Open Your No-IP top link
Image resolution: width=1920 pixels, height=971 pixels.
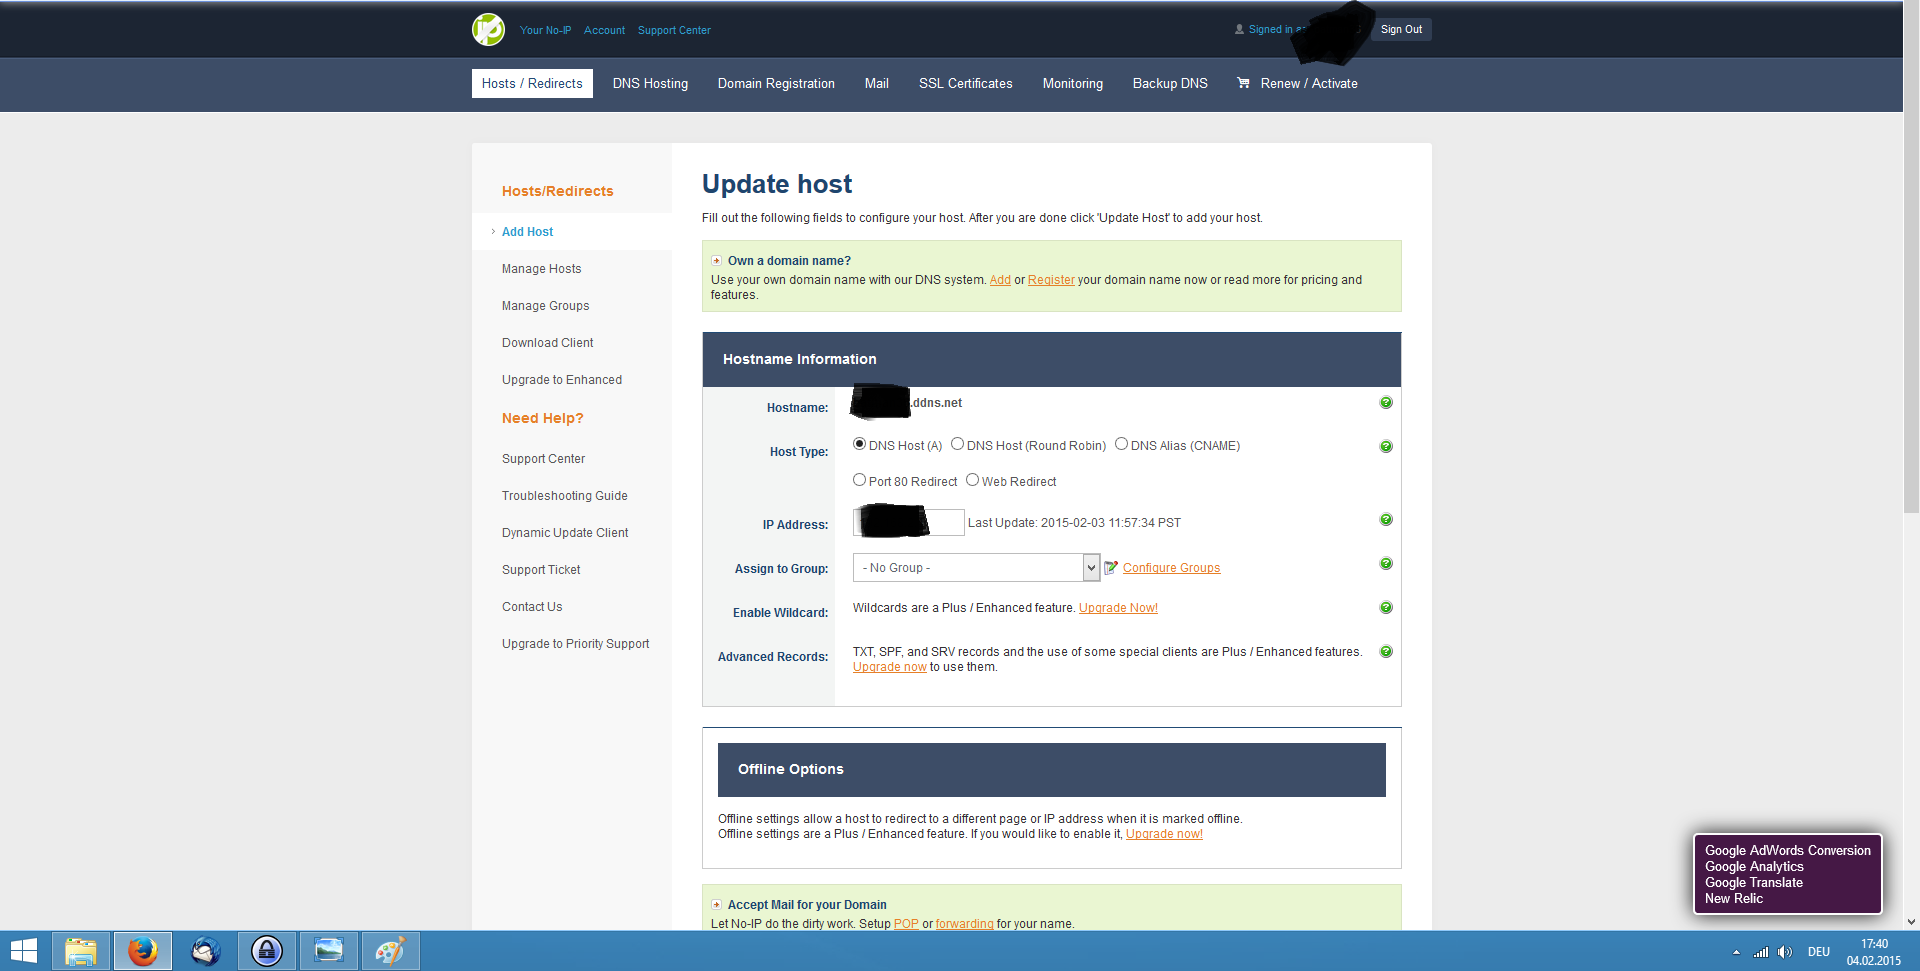tap(545, 30)
